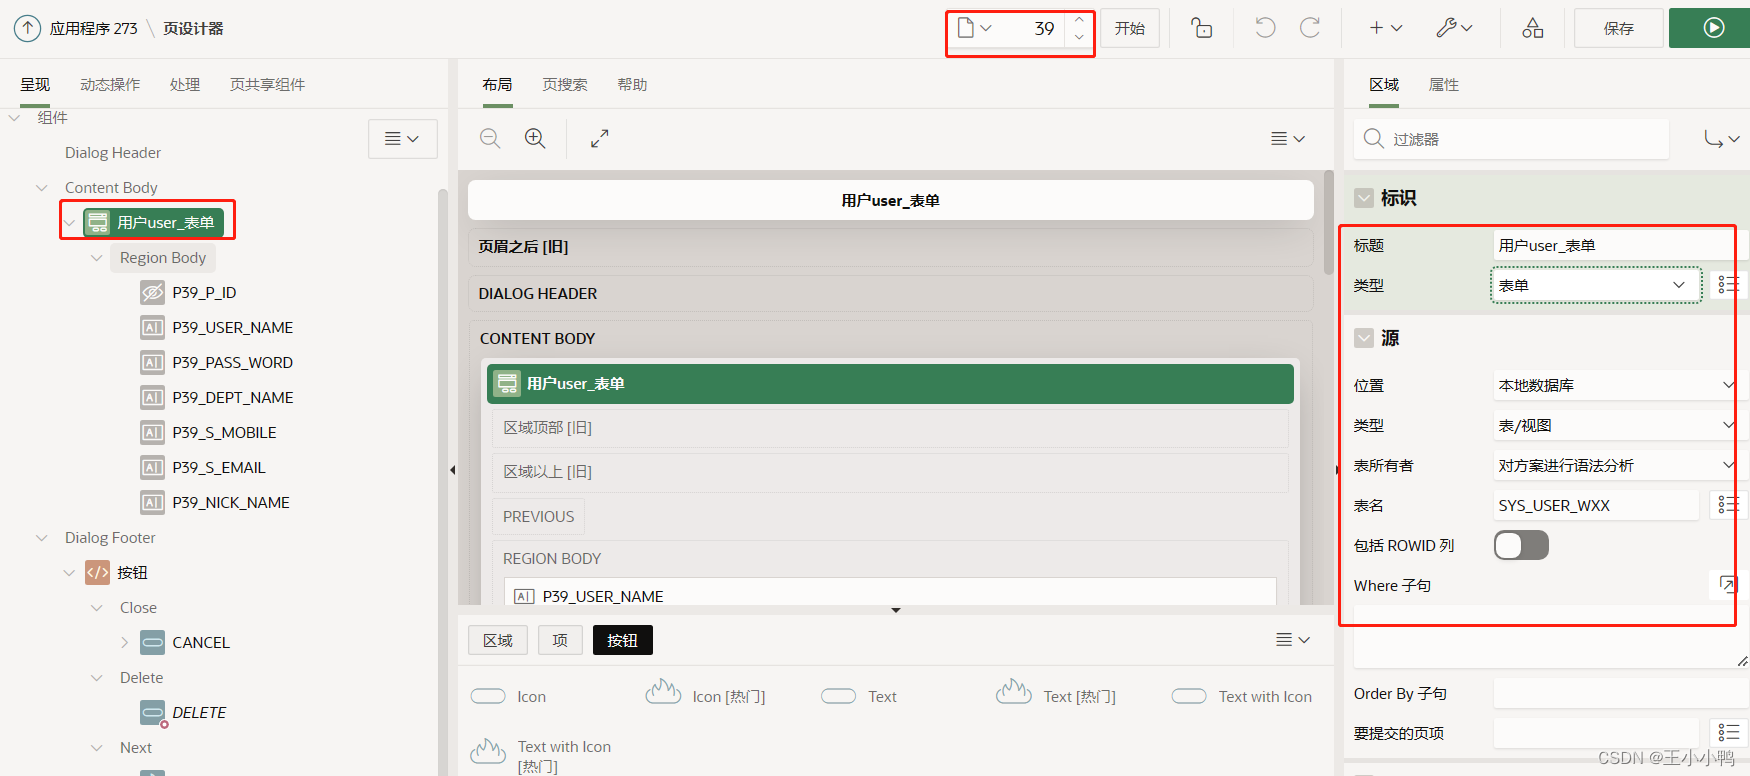Screen dimensions: 1750x776
Task: Collapse the 源 section
Action: 1364,338
